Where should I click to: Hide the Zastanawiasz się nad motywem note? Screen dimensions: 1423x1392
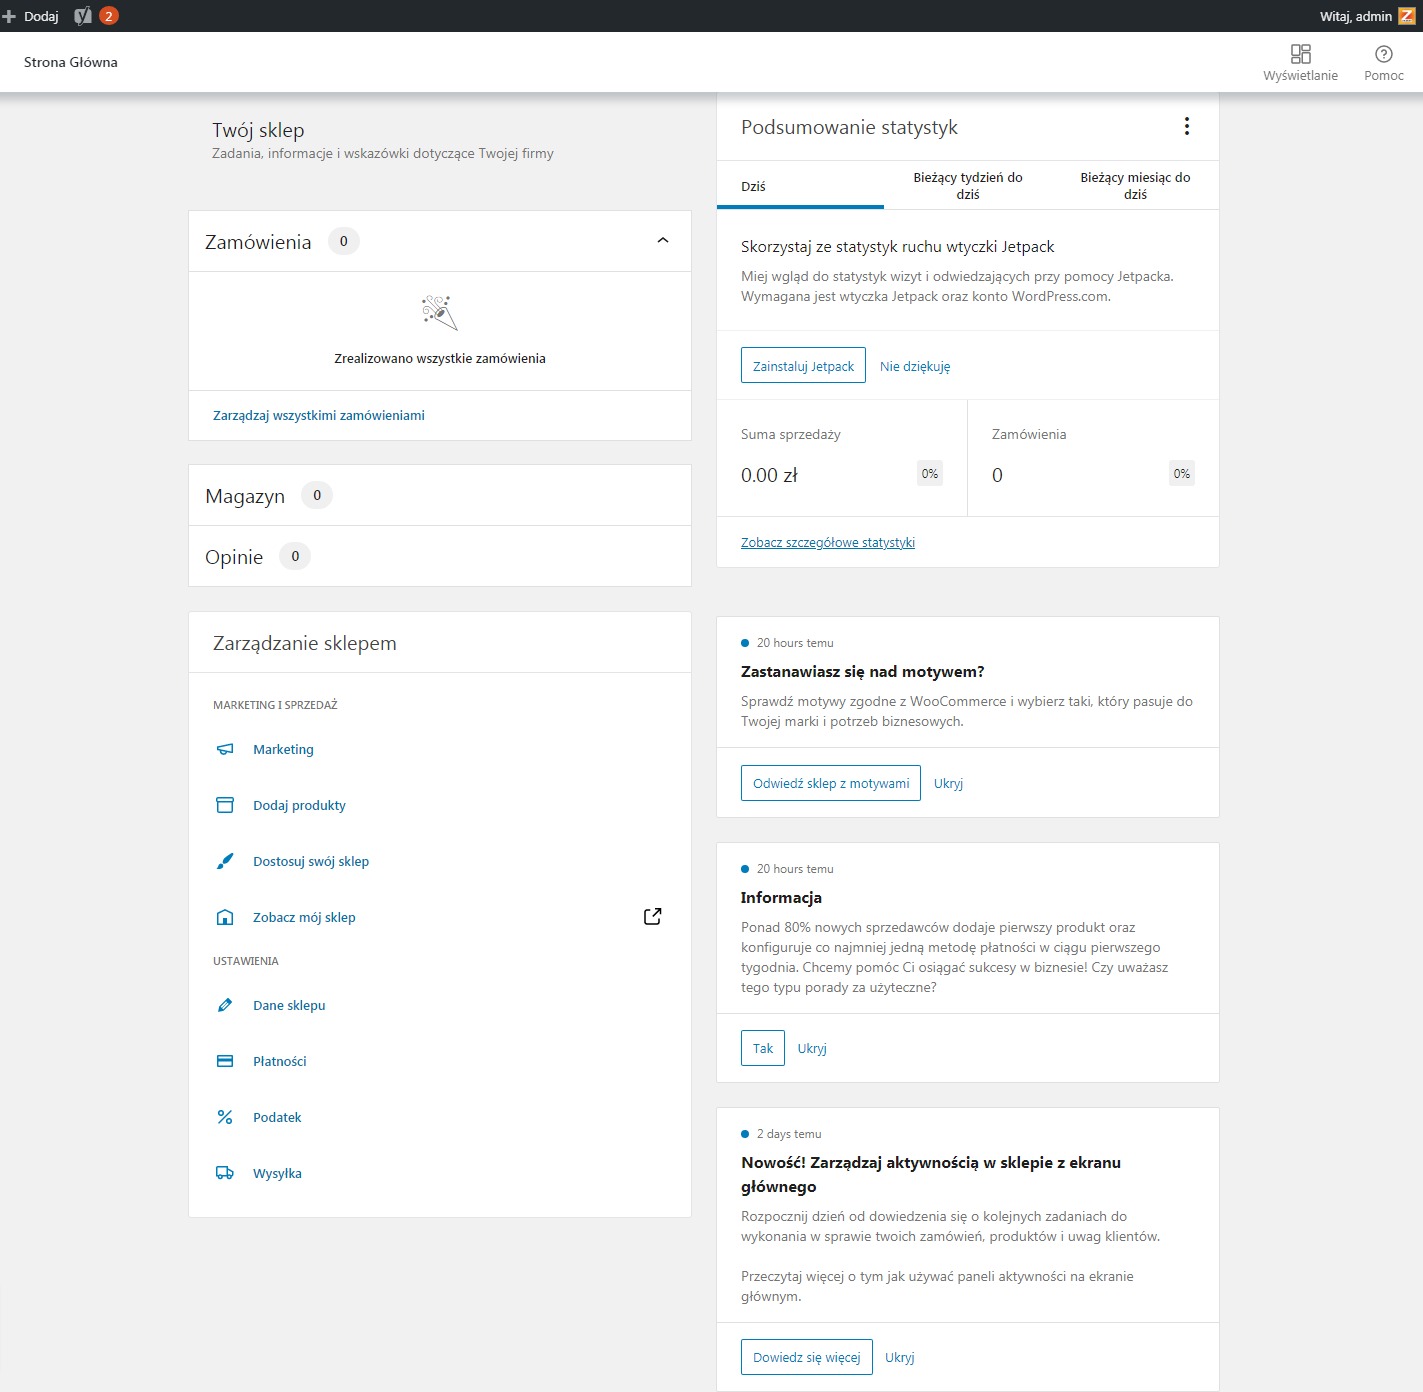(x=948, y=783)
